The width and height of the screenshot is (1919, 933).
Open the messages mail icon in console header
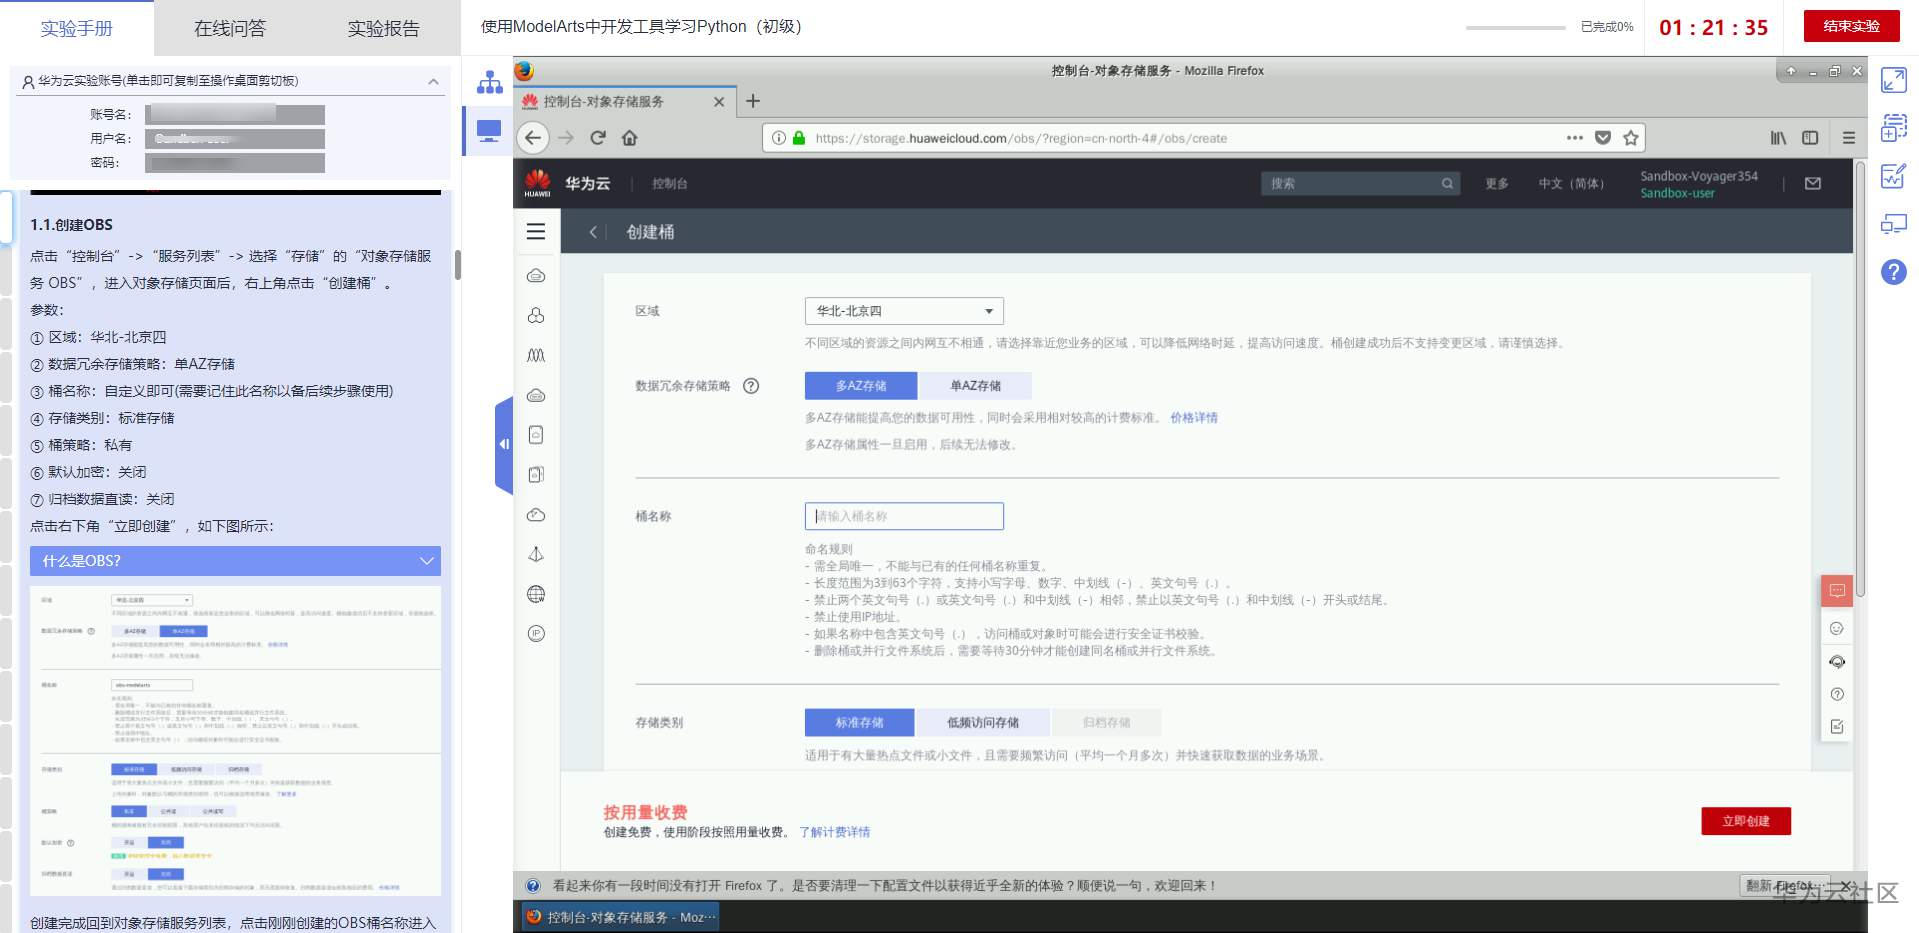click(1813, 183)
